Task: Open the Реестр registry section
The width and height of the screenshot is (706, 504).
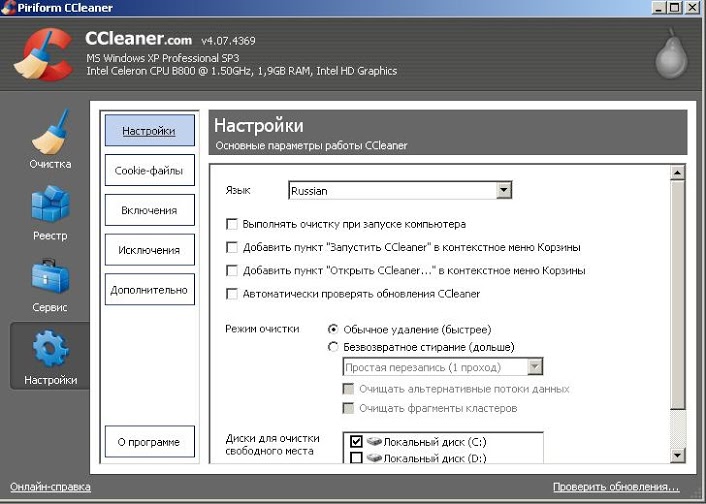Action: (50, 213)
